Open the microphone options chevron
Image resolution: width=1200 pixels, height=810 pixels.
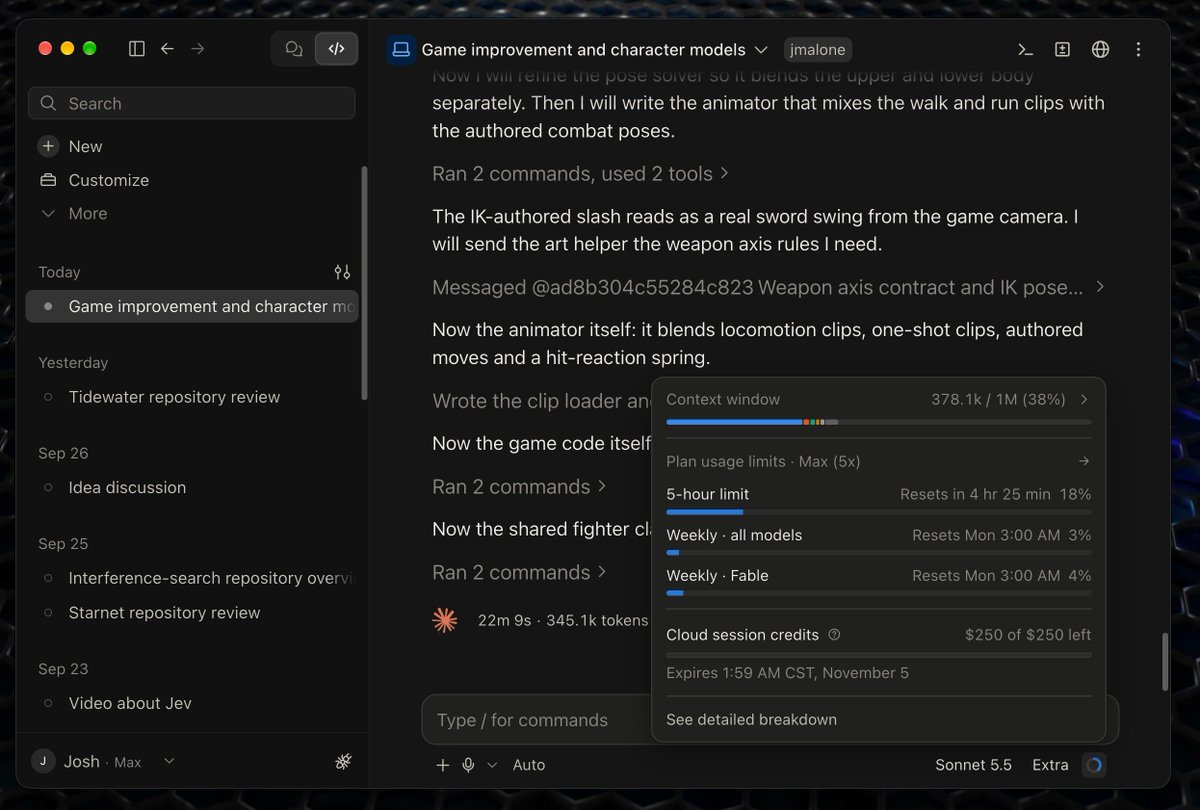(x=491, y=765)
